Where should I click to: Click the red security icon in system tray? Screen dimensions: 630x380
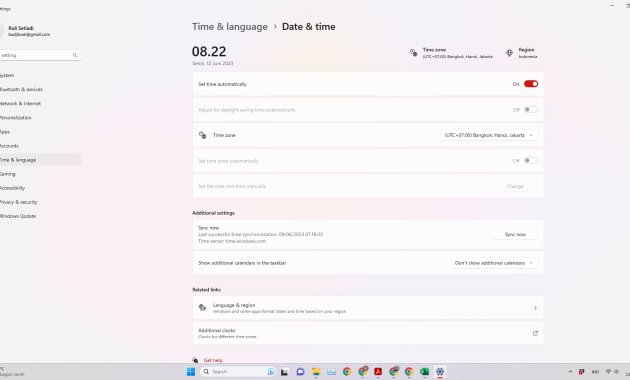point(581,372)
